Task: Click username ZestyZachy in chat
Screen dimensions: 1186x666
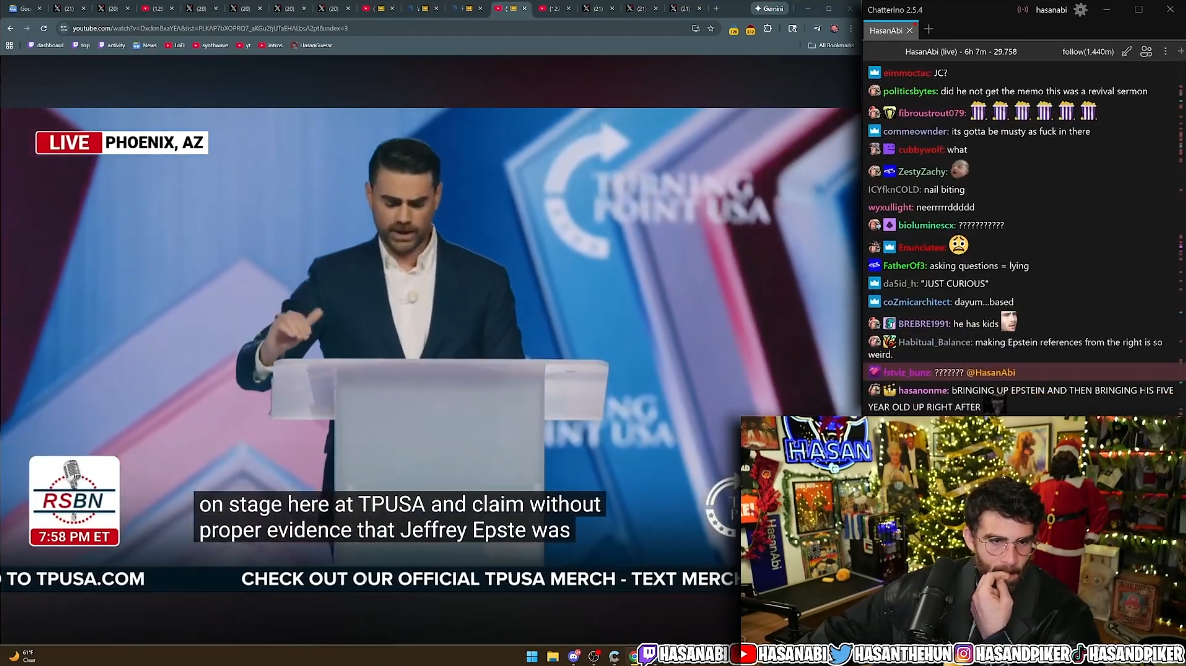Action: click(922, 172)
